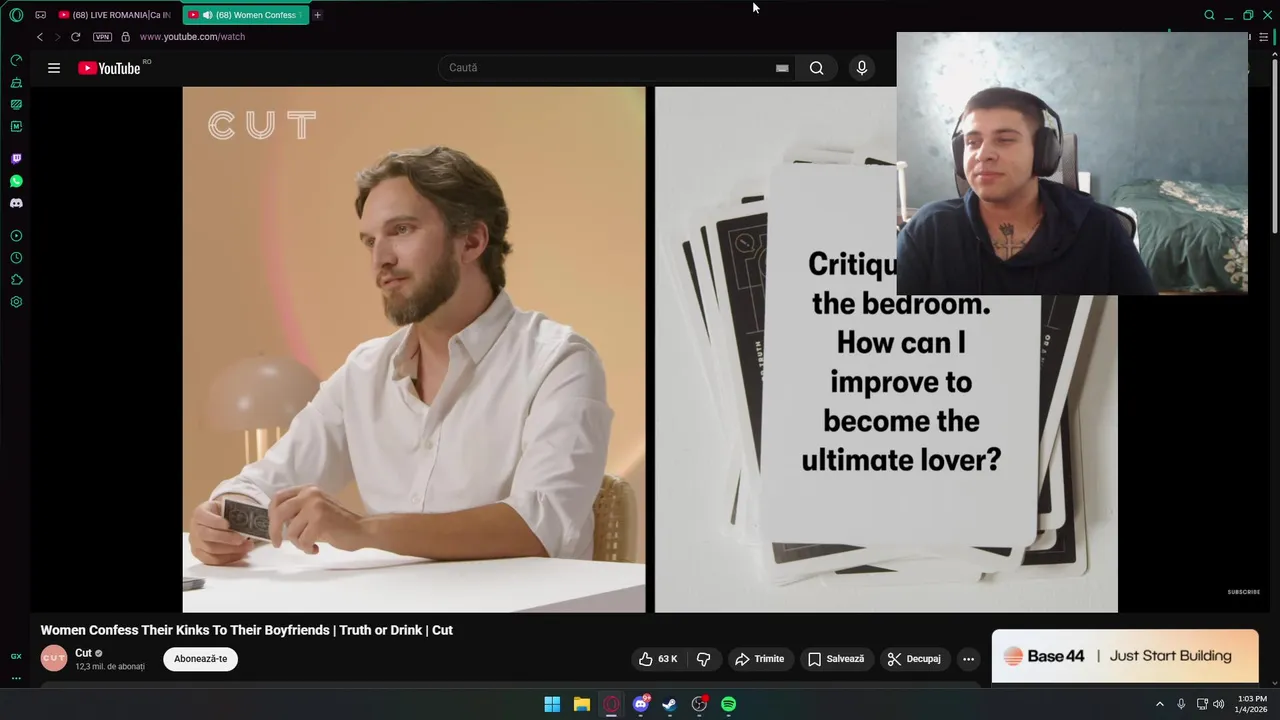The width and height of the screenshot is (1280, 720).
Task: Open the Cut channel avatar
Action: click(53, 658)
